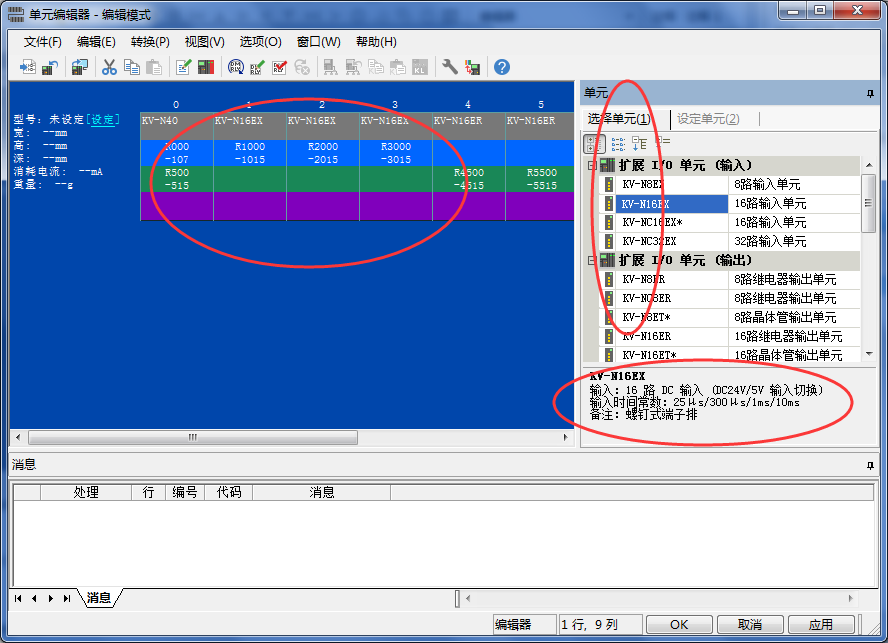Select KV-N16ET* transistor output unit row
The height and width of the screenshot is (643, 888).
tap(729, 355)
